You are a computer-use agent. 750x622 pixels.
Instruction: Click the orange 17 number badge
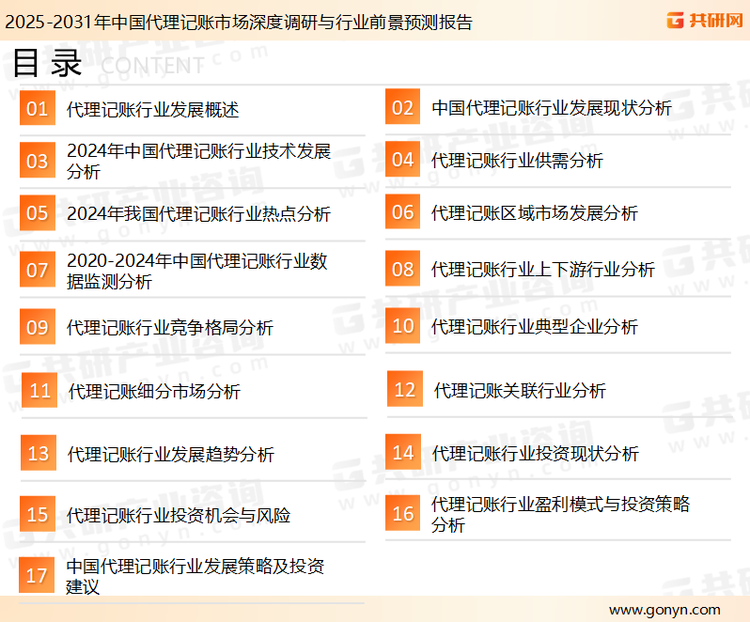click(x=37, y=575)
